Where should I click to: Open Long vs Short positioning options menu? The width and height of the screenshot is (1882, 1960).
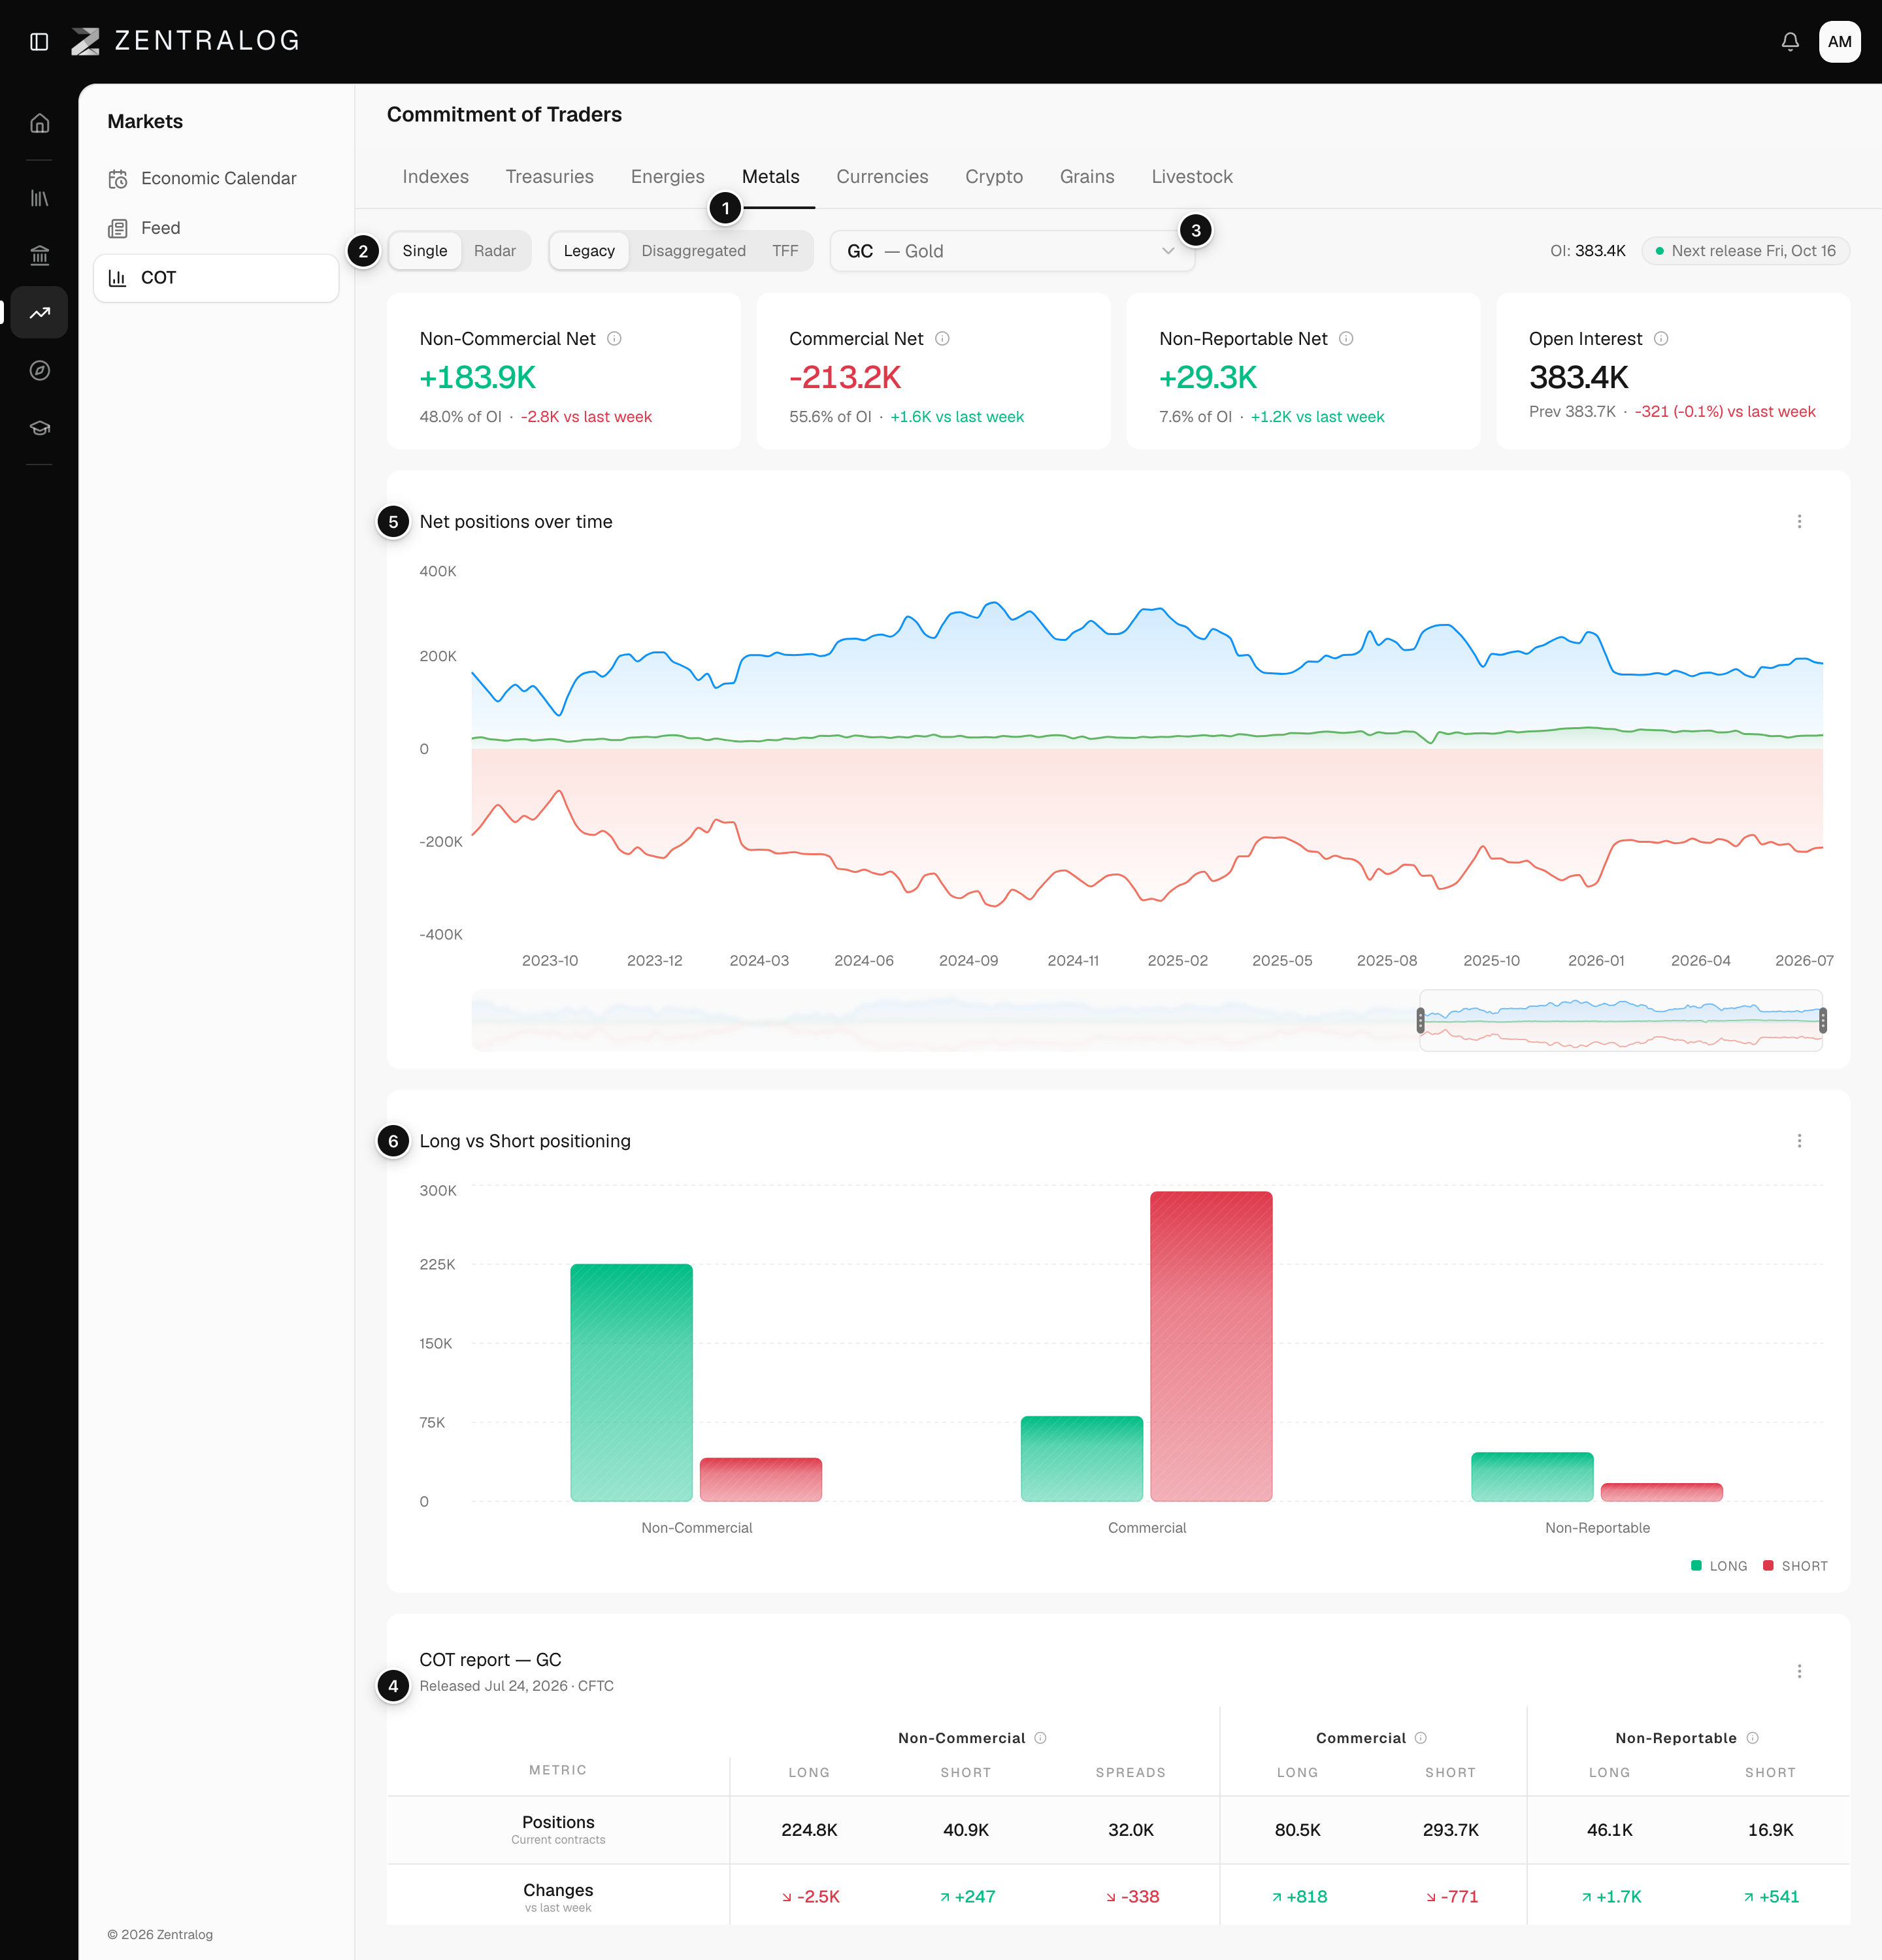(1799, 1141)
